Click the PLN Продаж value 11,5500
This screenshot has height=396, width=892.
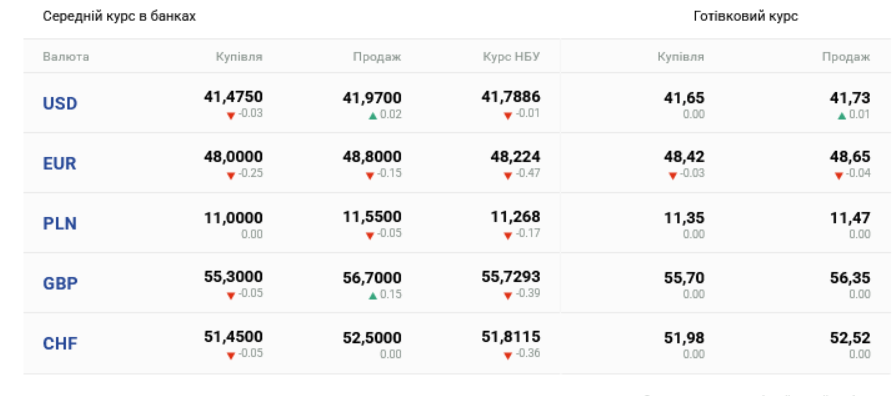coord(372,217)
